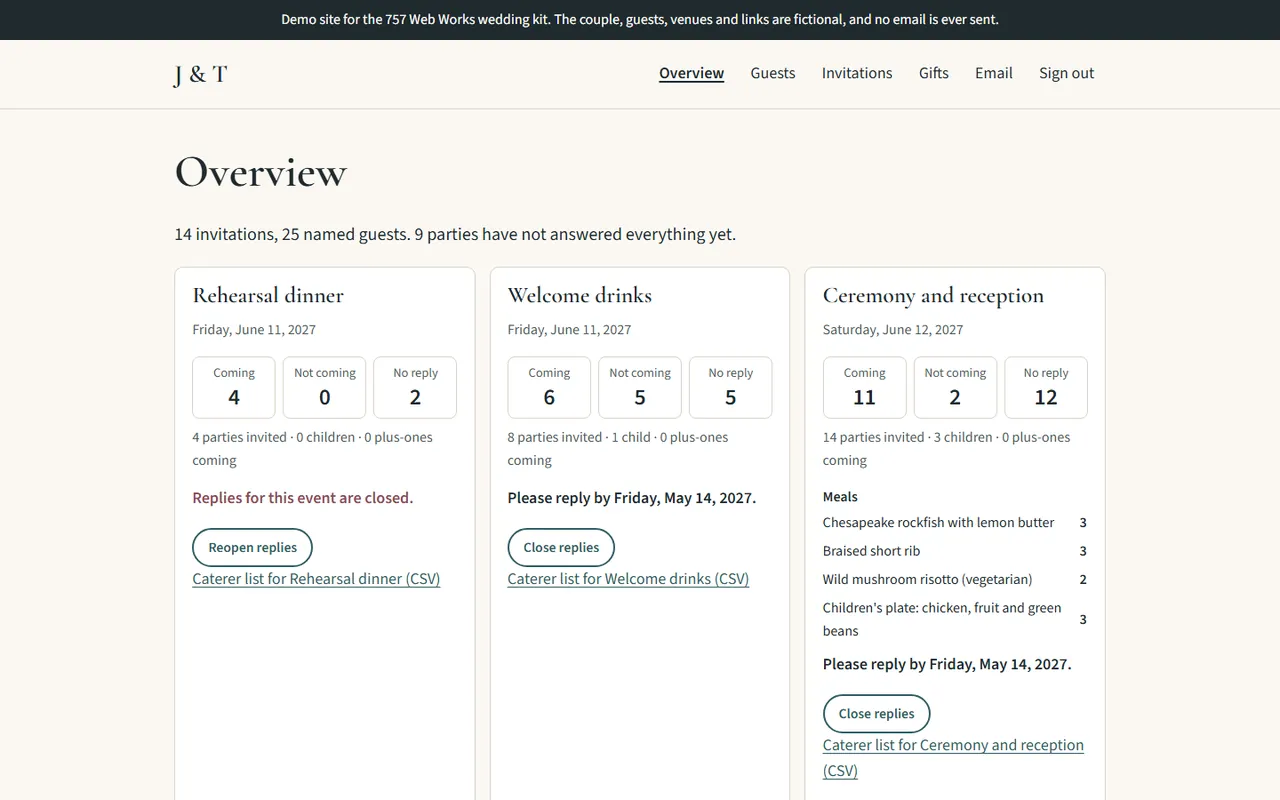Navigate to the Email page
This screenshot has height=800, width=1280.
(x=994, y=73)
